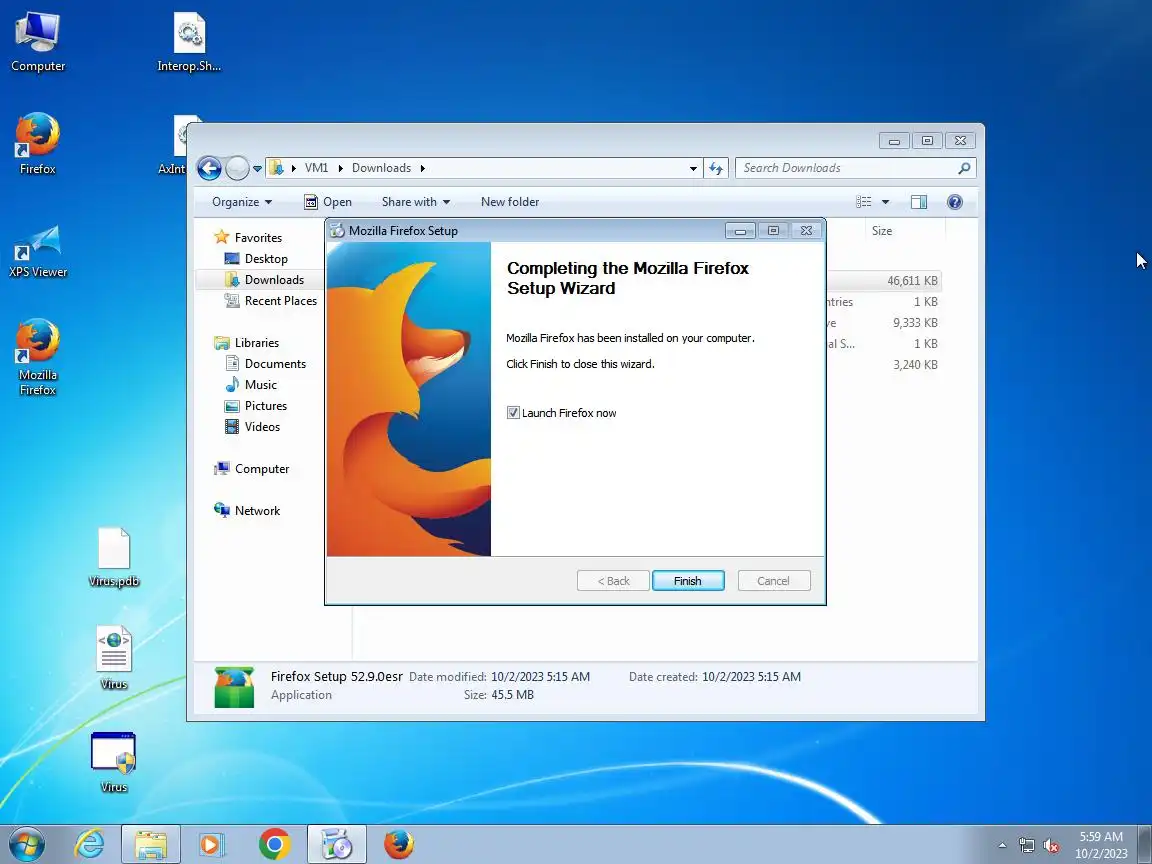Expand arrow after Downloads in address bar
The width and height of the screenshot is (1152, 864).
pos(422,168)
